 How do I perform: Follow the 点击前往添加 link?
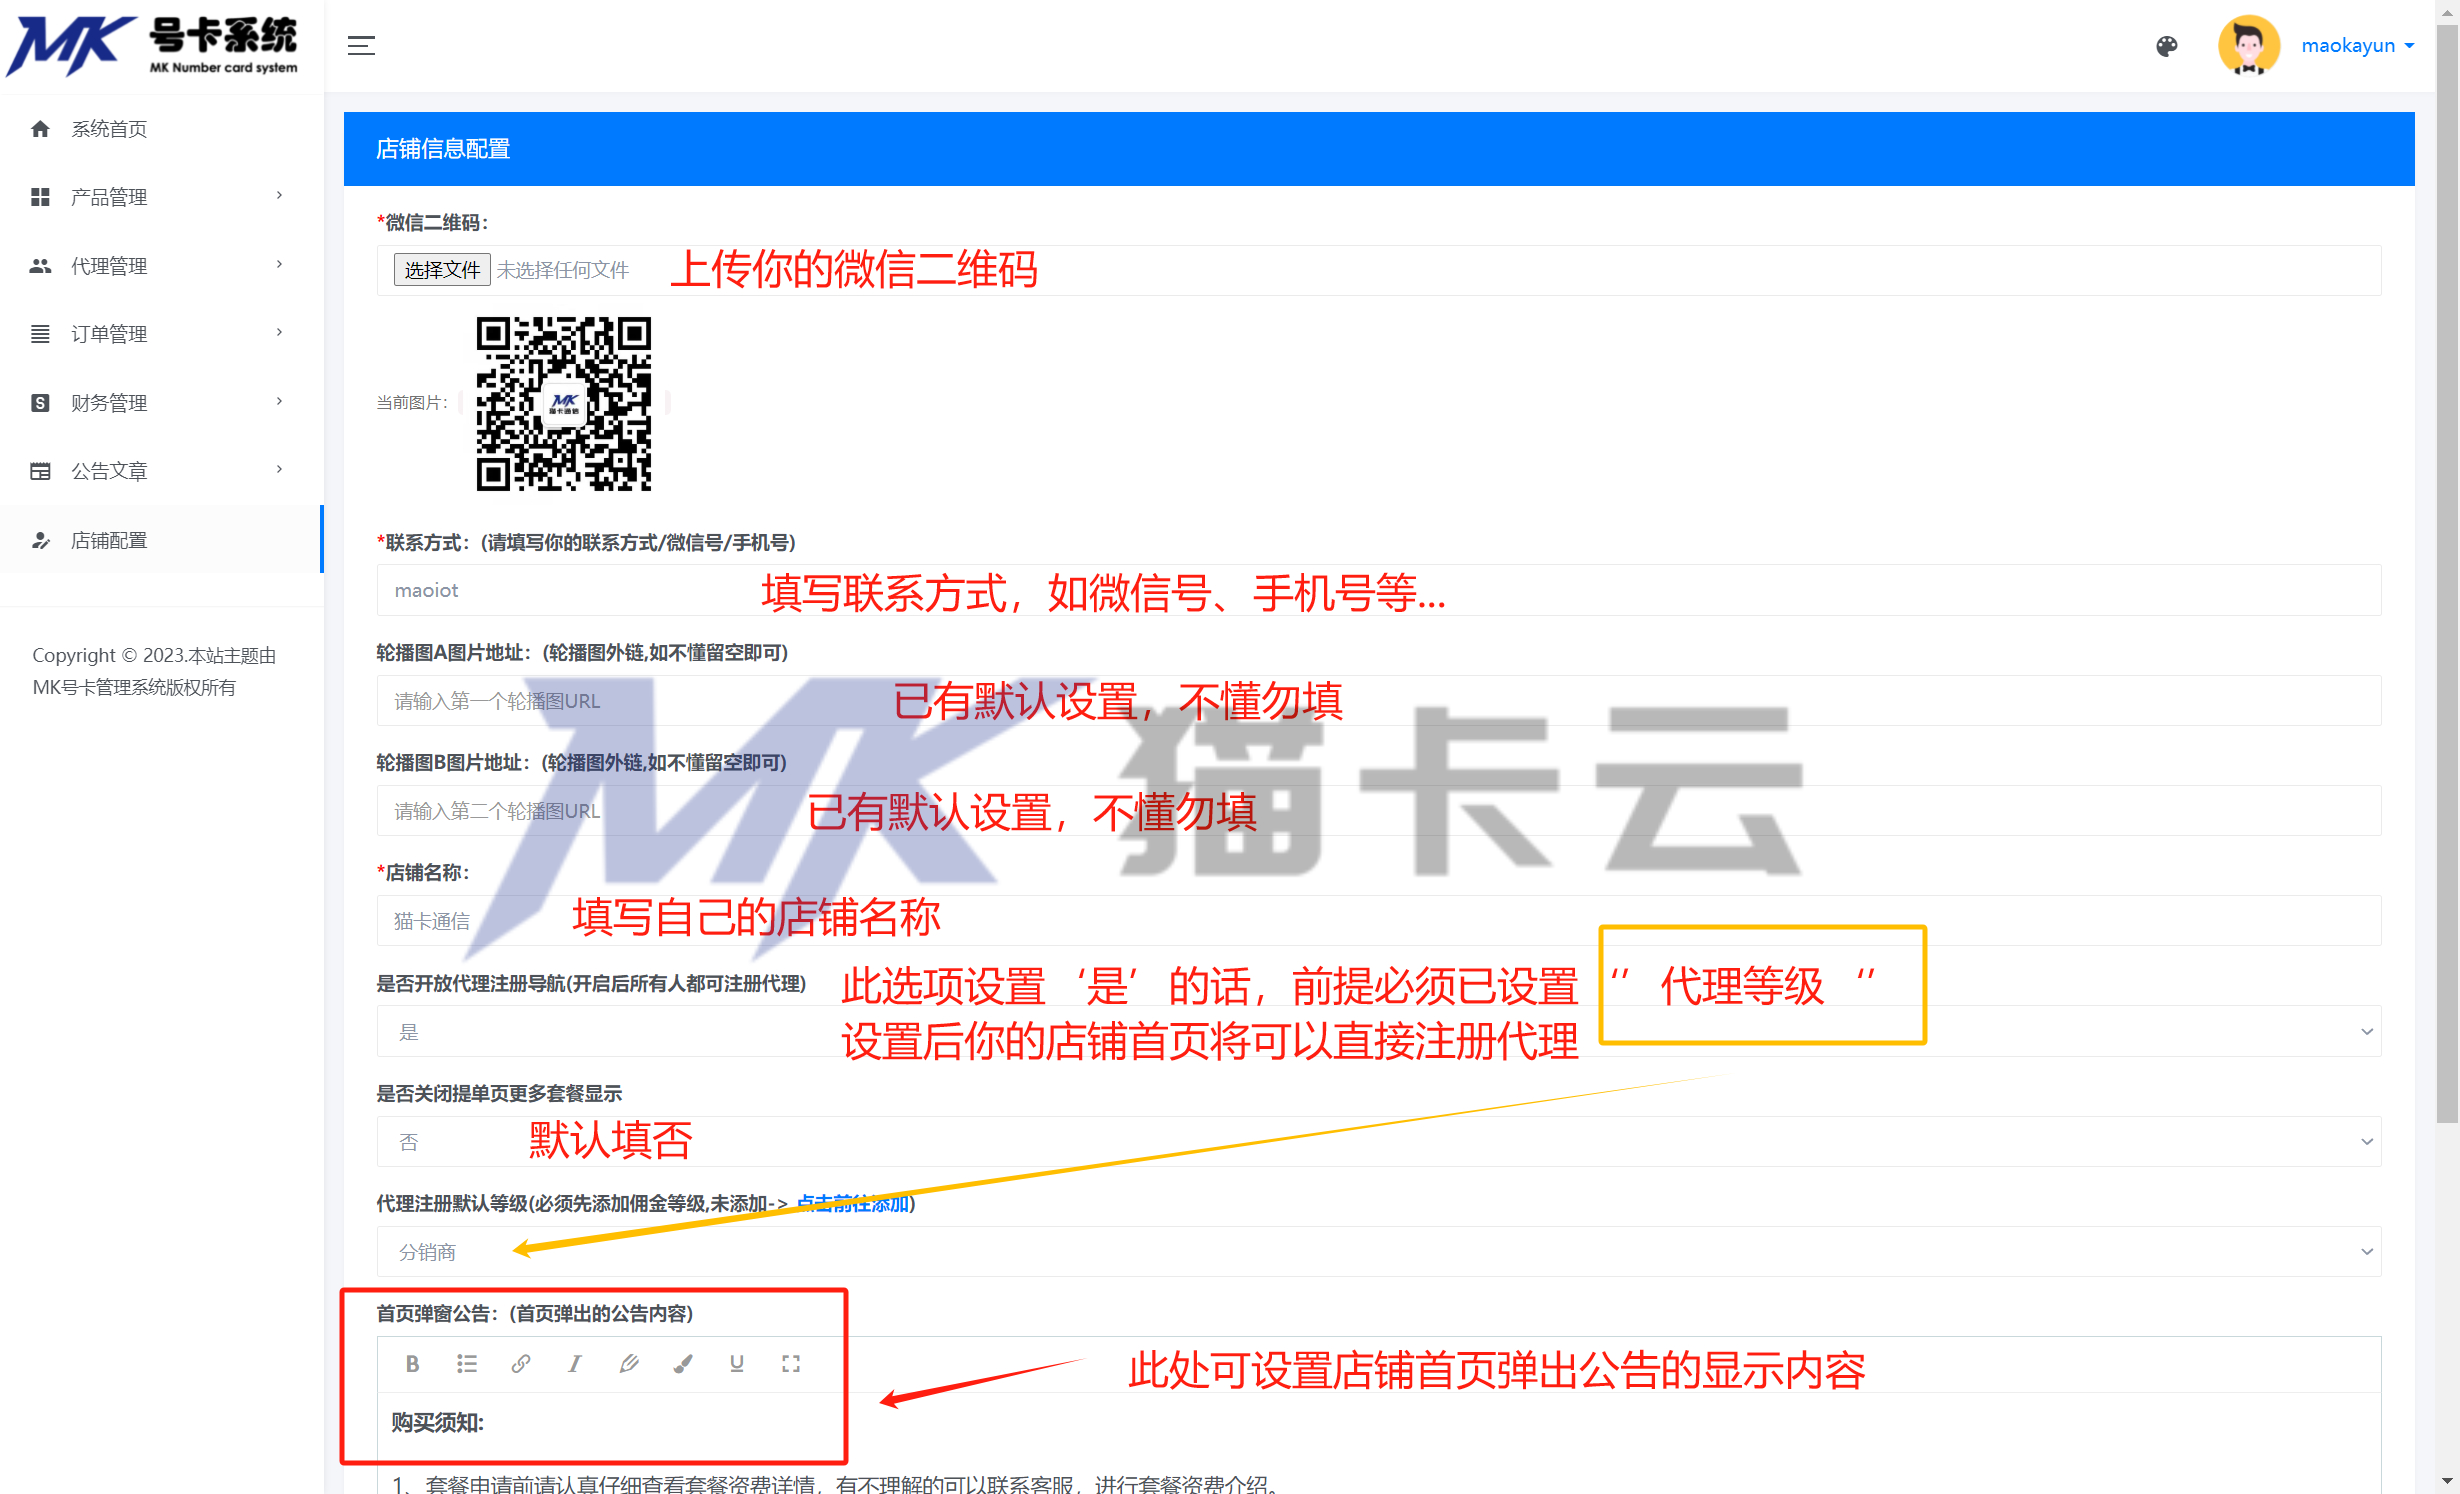point(851,1204)
